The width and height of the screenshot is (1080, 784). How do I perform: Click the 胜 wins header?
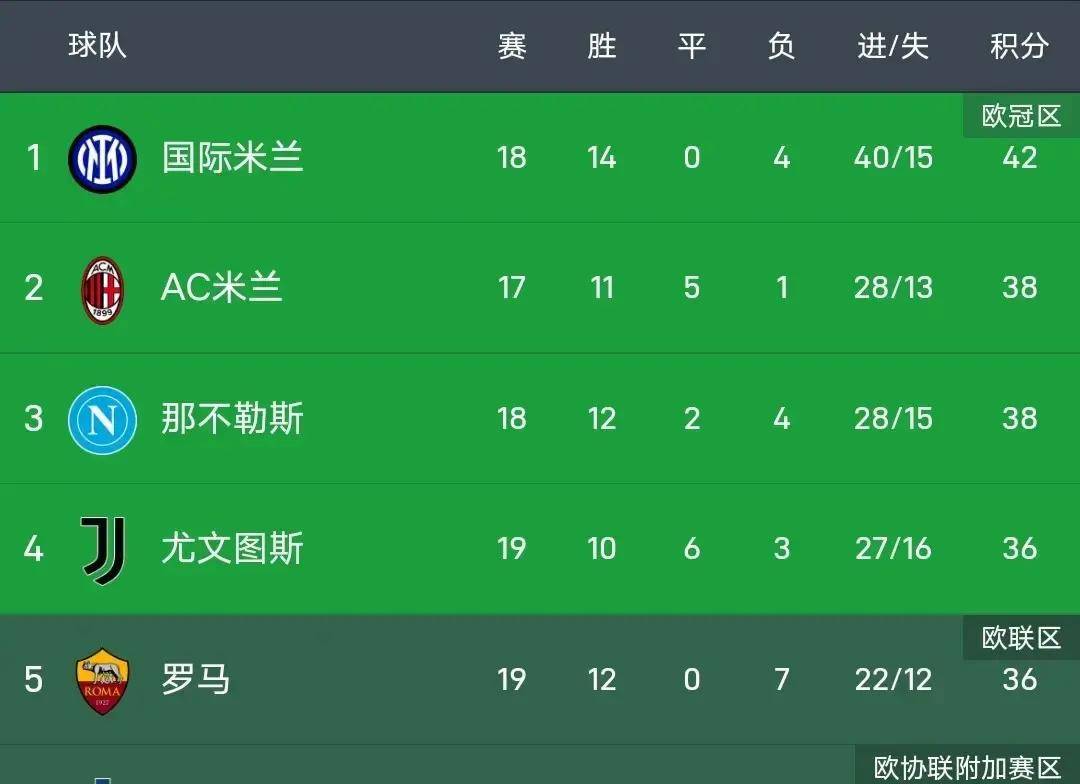[601, 45]
